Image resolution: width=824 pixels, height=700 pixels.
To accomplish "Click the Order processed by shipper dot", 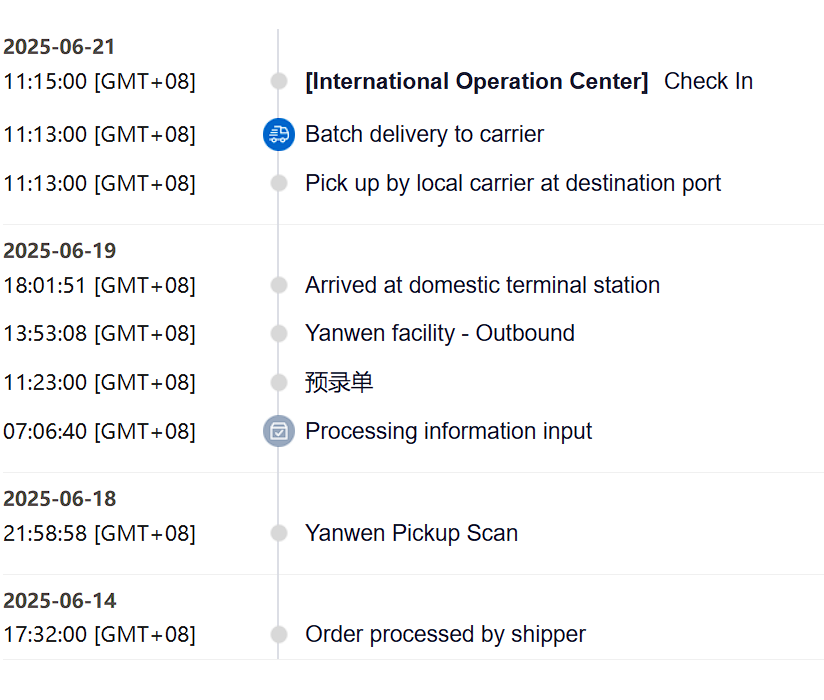I will [279, 634].
